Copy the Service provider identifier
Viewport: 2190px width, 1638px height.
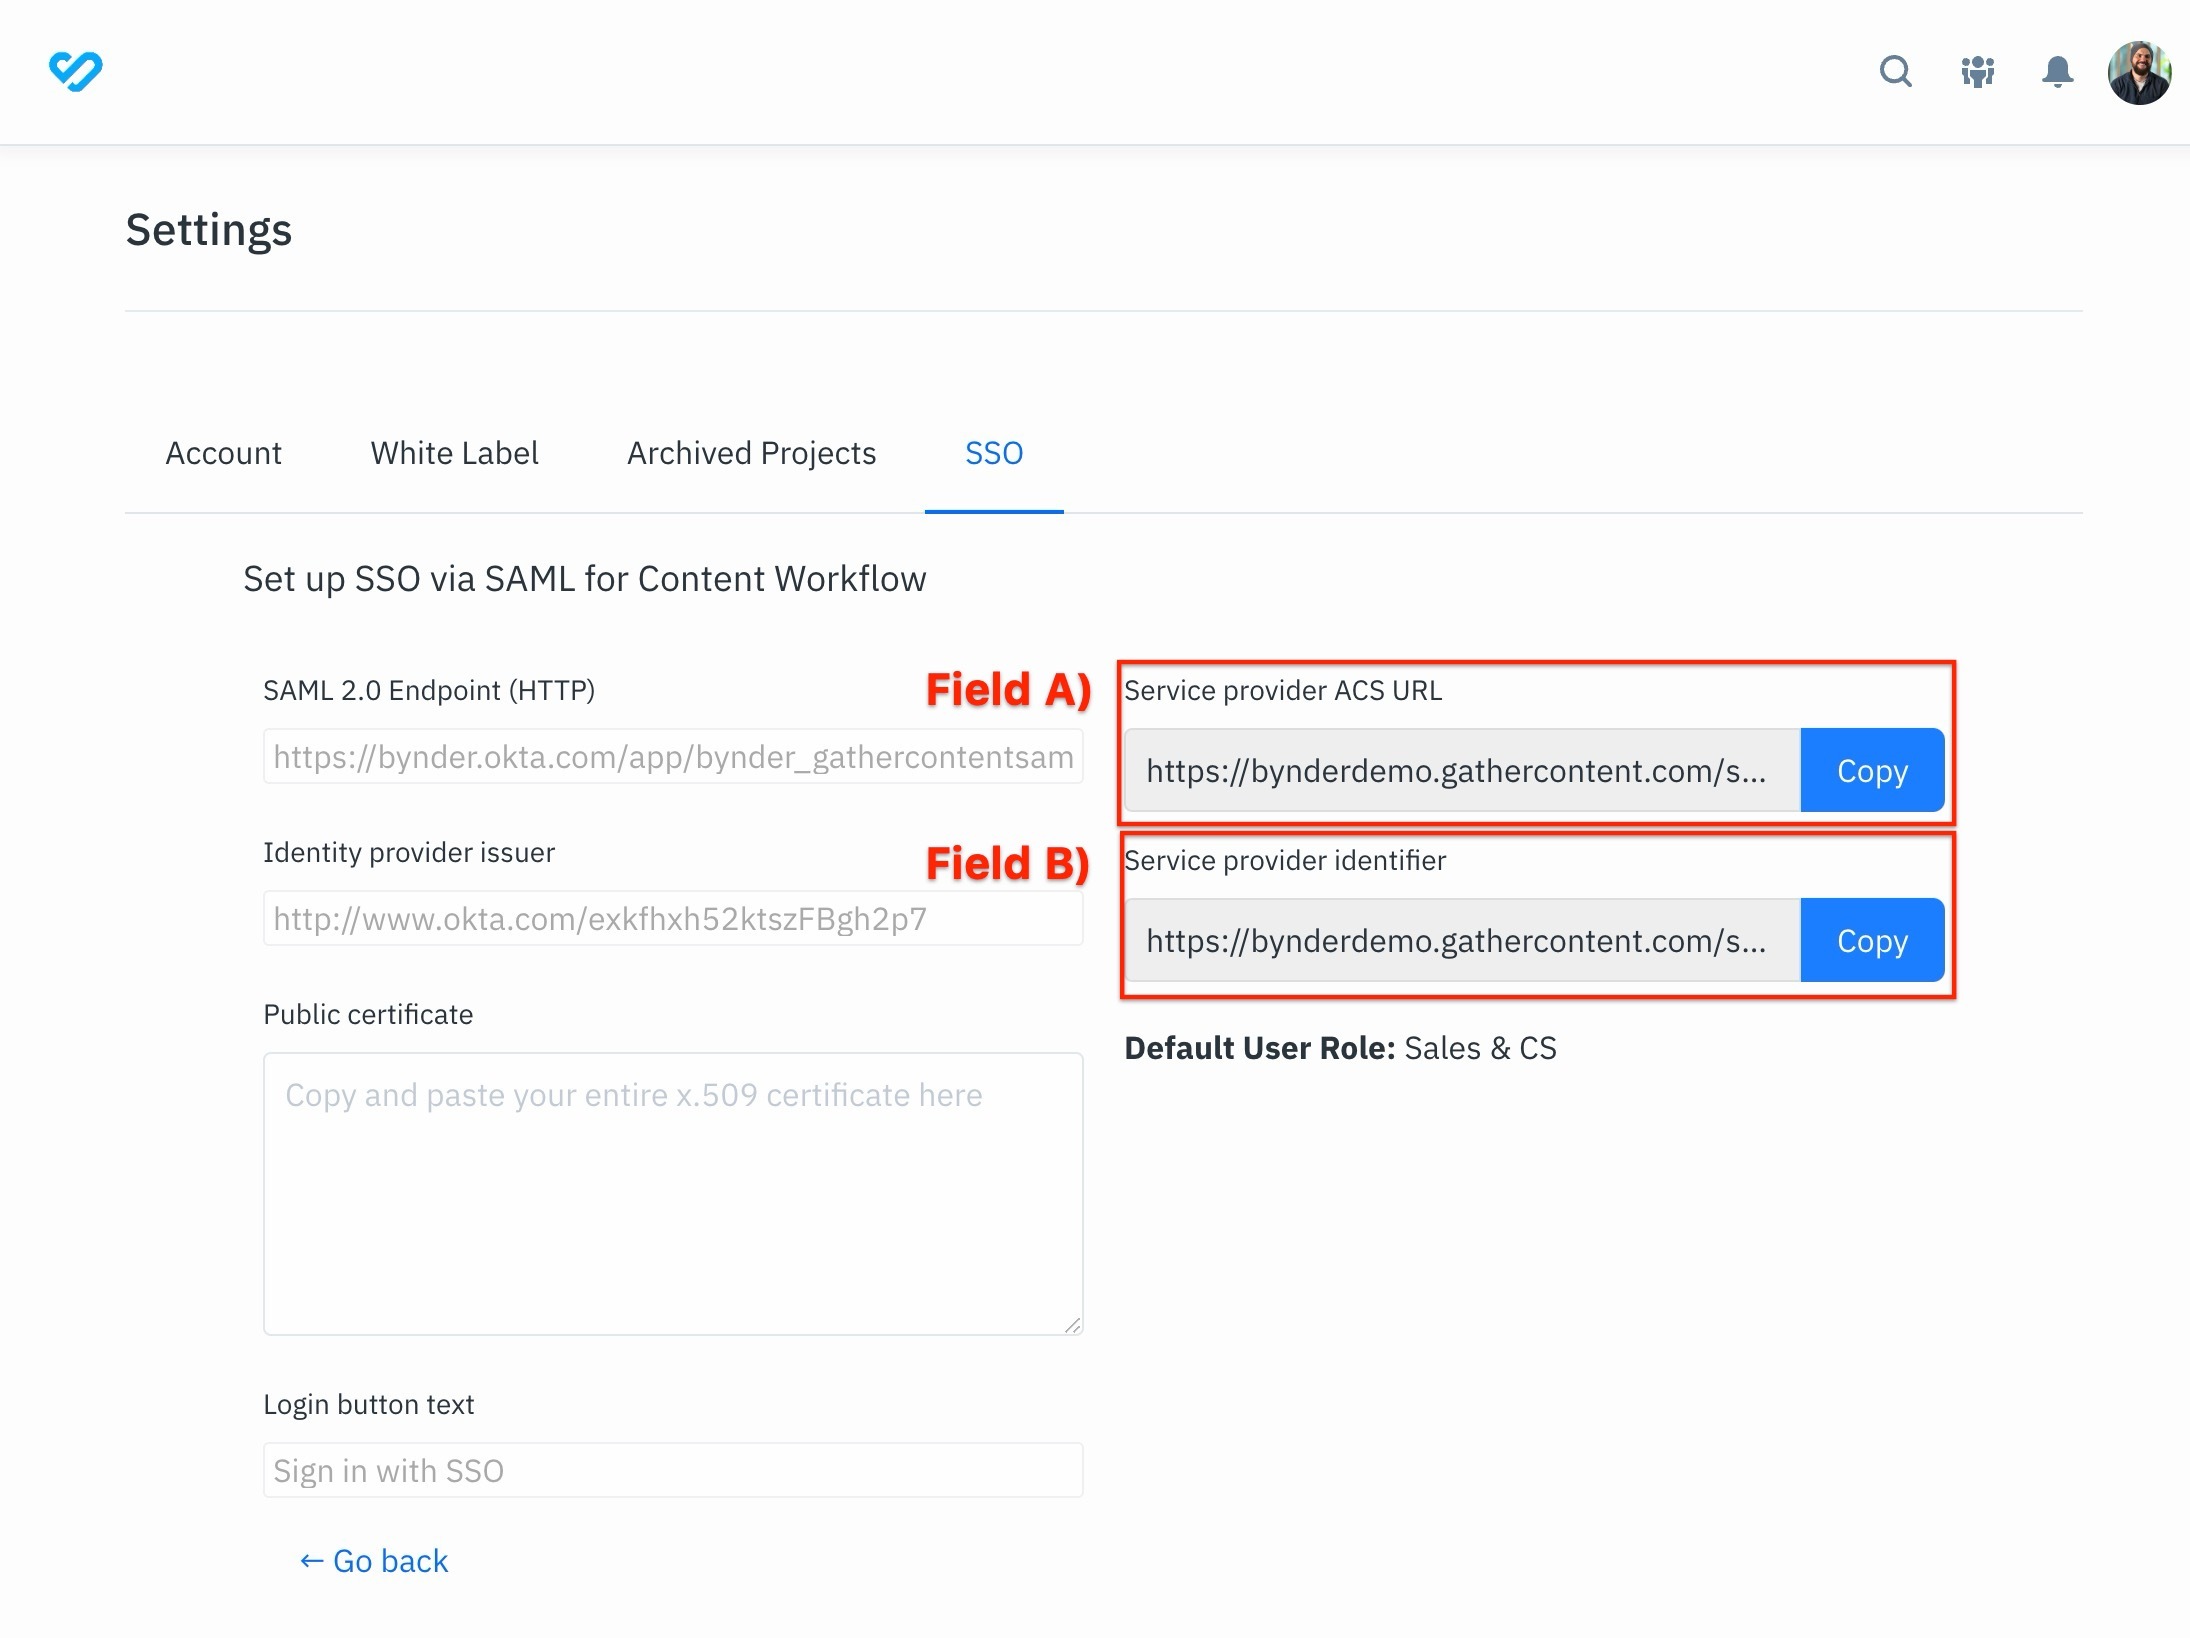point(1872,941)
